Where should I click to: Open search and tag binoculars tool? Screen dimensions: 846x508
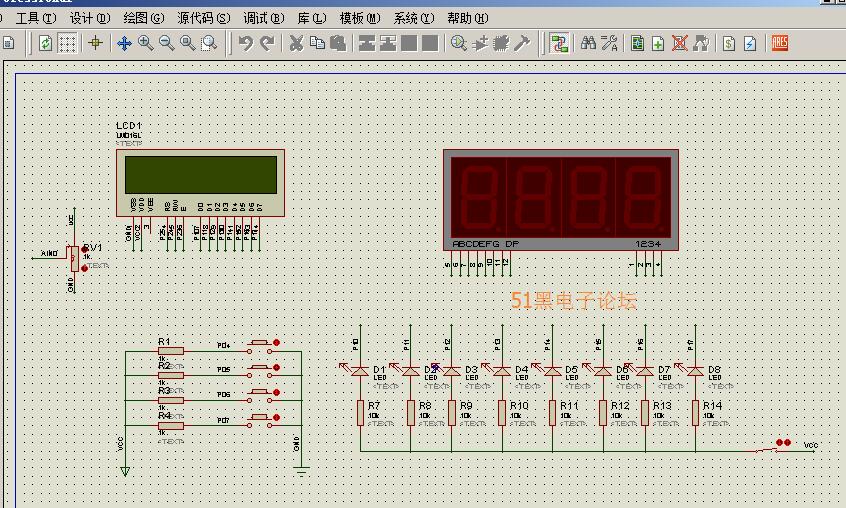589,43
